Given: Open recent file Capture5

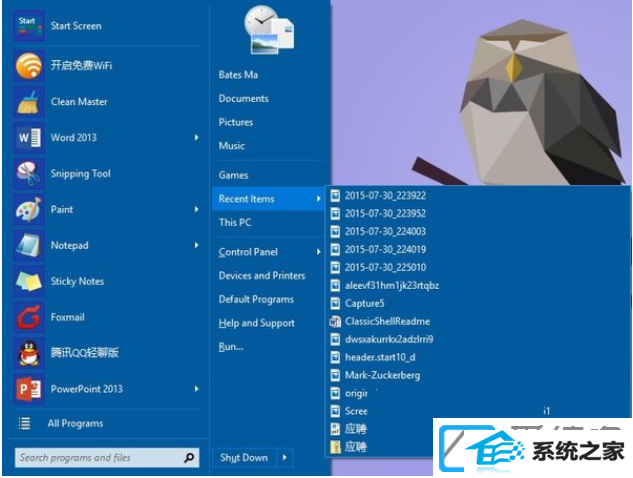Looking at the screenshot, I should (x=365, y=304).
